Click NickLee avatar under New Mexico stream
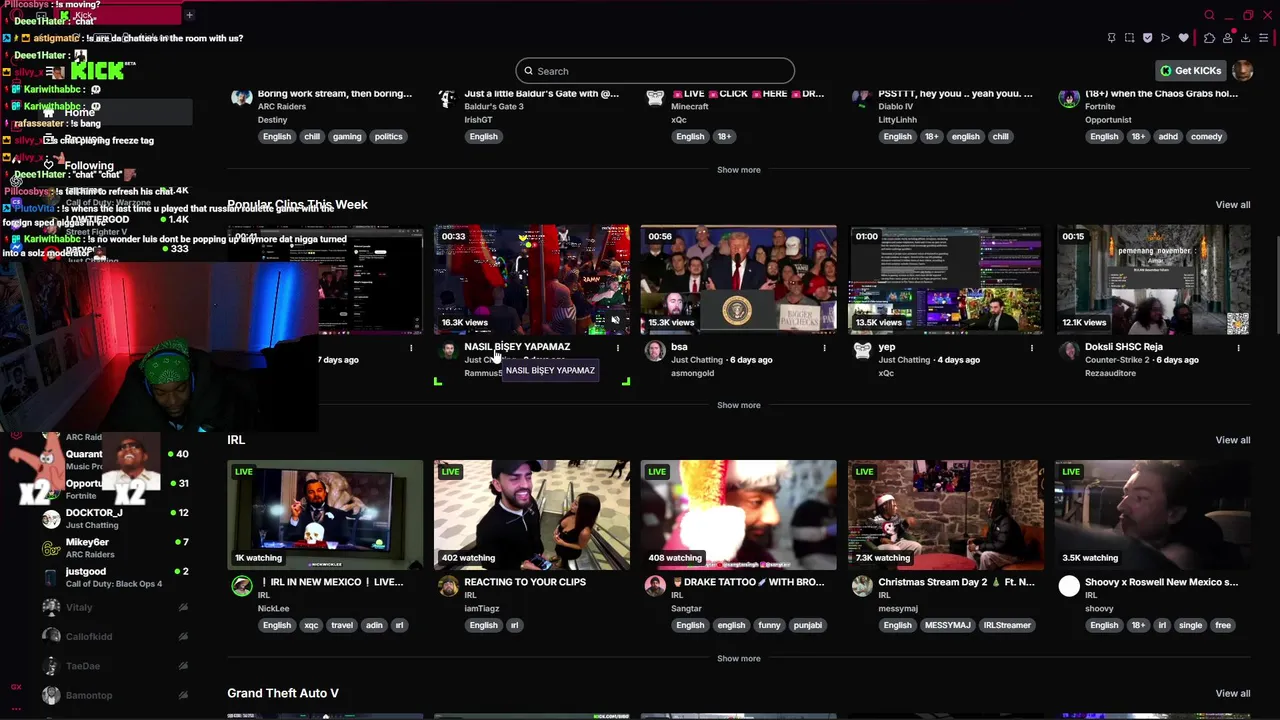The height and width of the screenshot is (720, 1280). tap(241, 586)
